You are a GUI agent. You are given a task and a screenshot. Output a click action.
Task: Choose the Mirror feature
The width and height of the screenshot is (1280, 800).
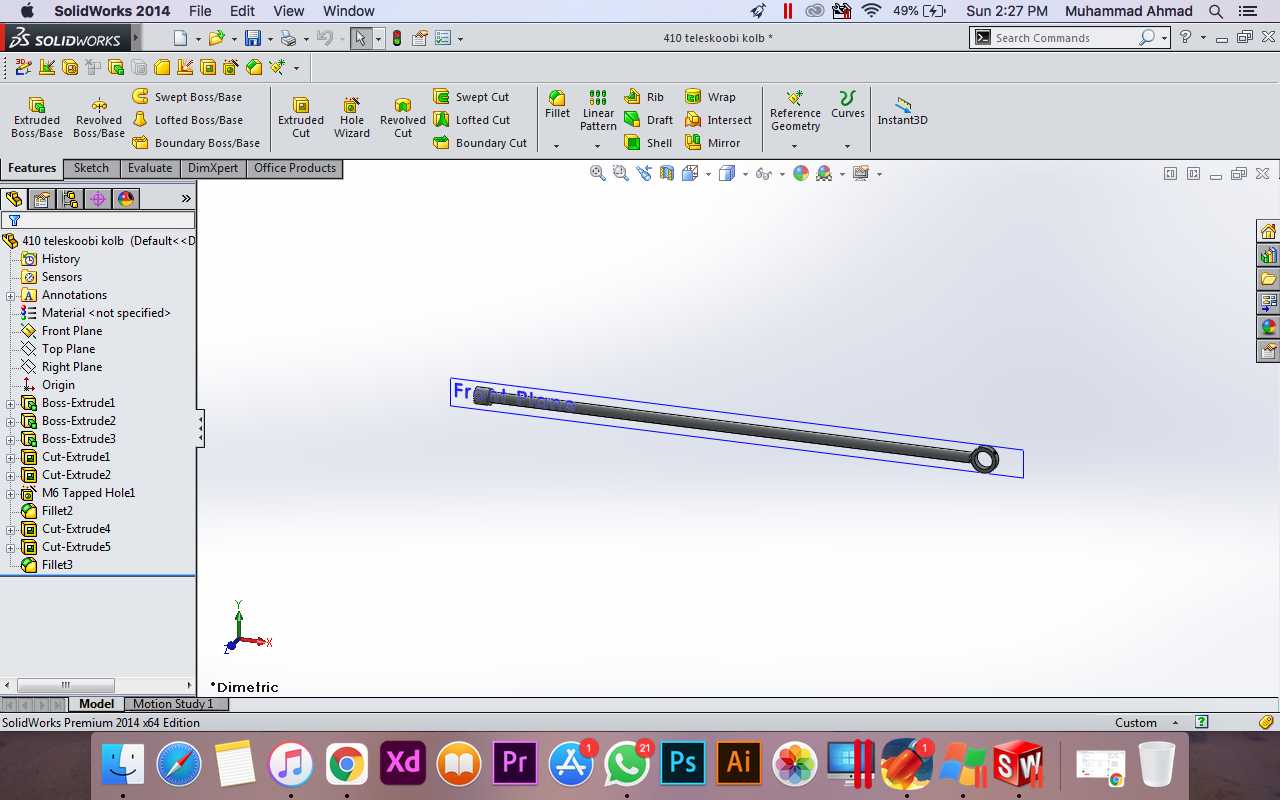pos(712,143)
